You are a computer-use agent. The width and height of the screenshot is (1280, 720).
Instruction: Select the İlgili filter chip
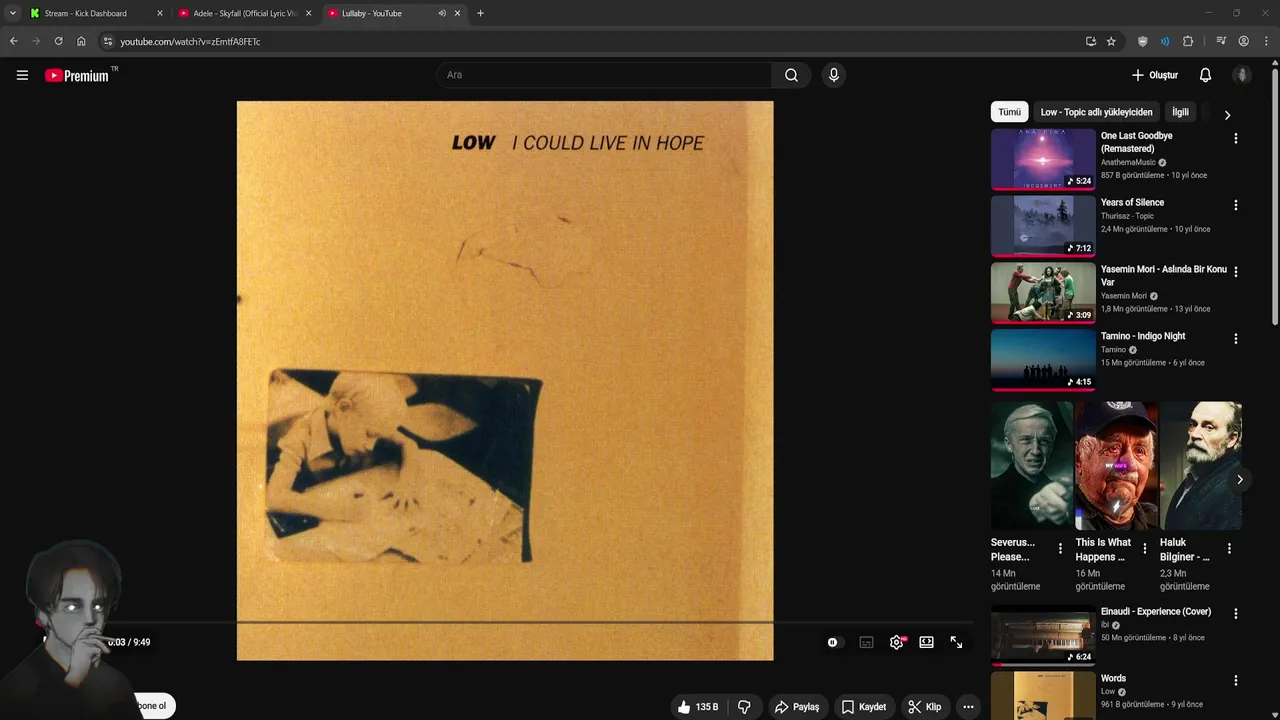(x=1181, y=112)
